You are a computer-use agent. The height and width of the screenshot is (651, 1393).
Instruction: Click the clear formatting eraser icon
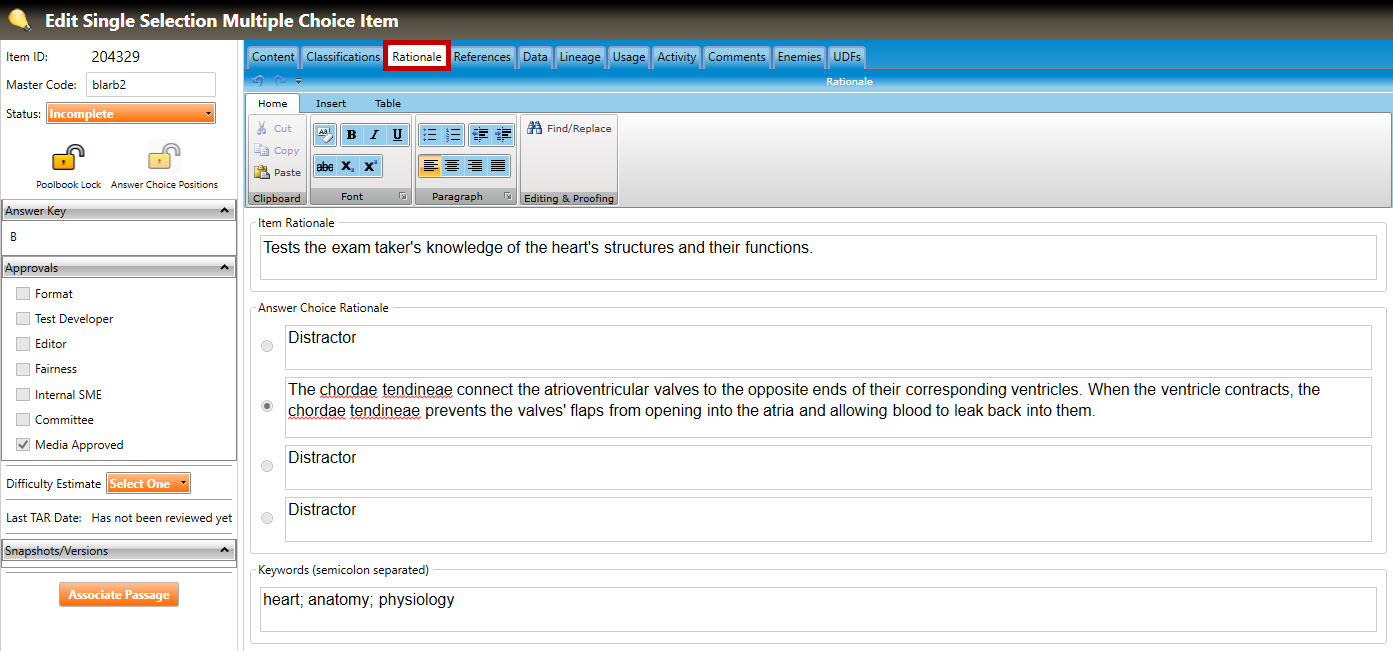[325, 135]
